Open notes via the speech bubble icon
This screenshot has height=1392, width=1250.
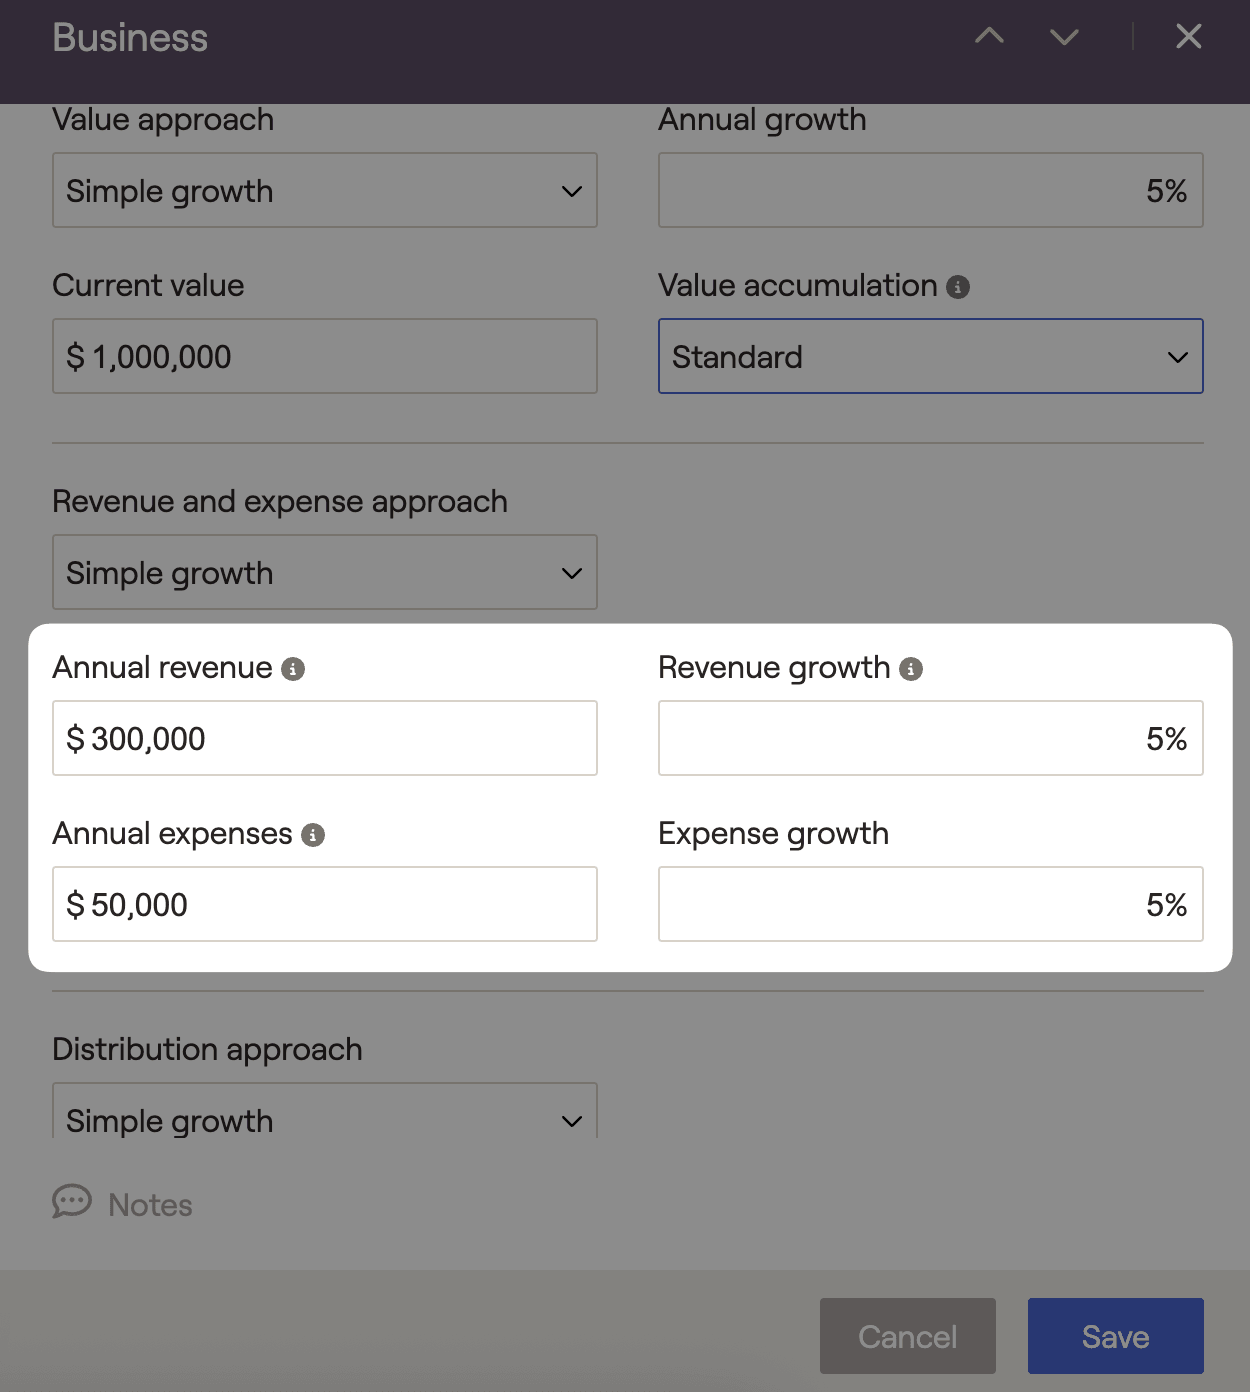[72, 1202]
